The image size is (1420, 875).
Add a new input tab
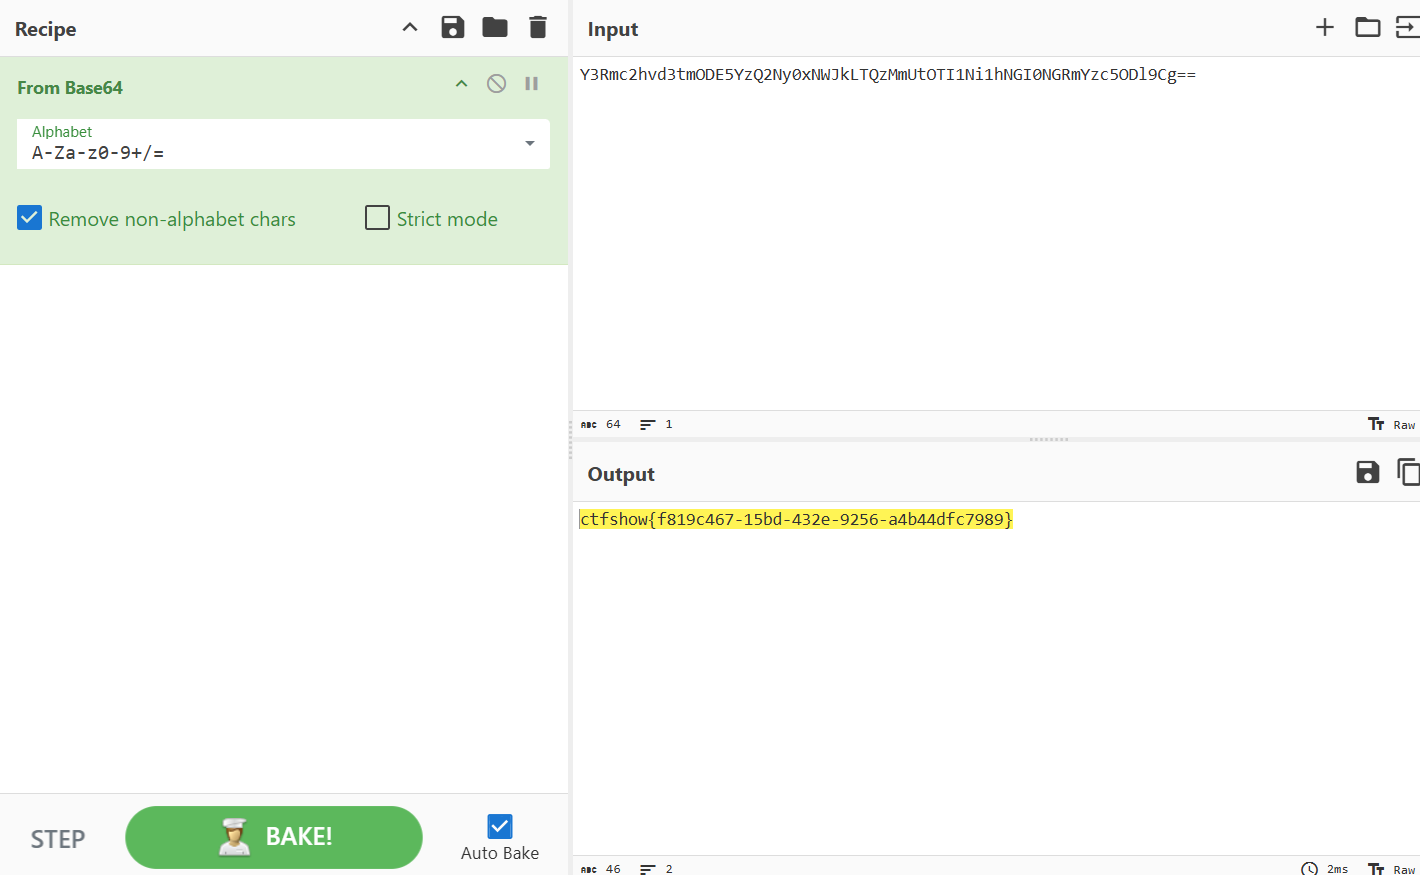1325,28
